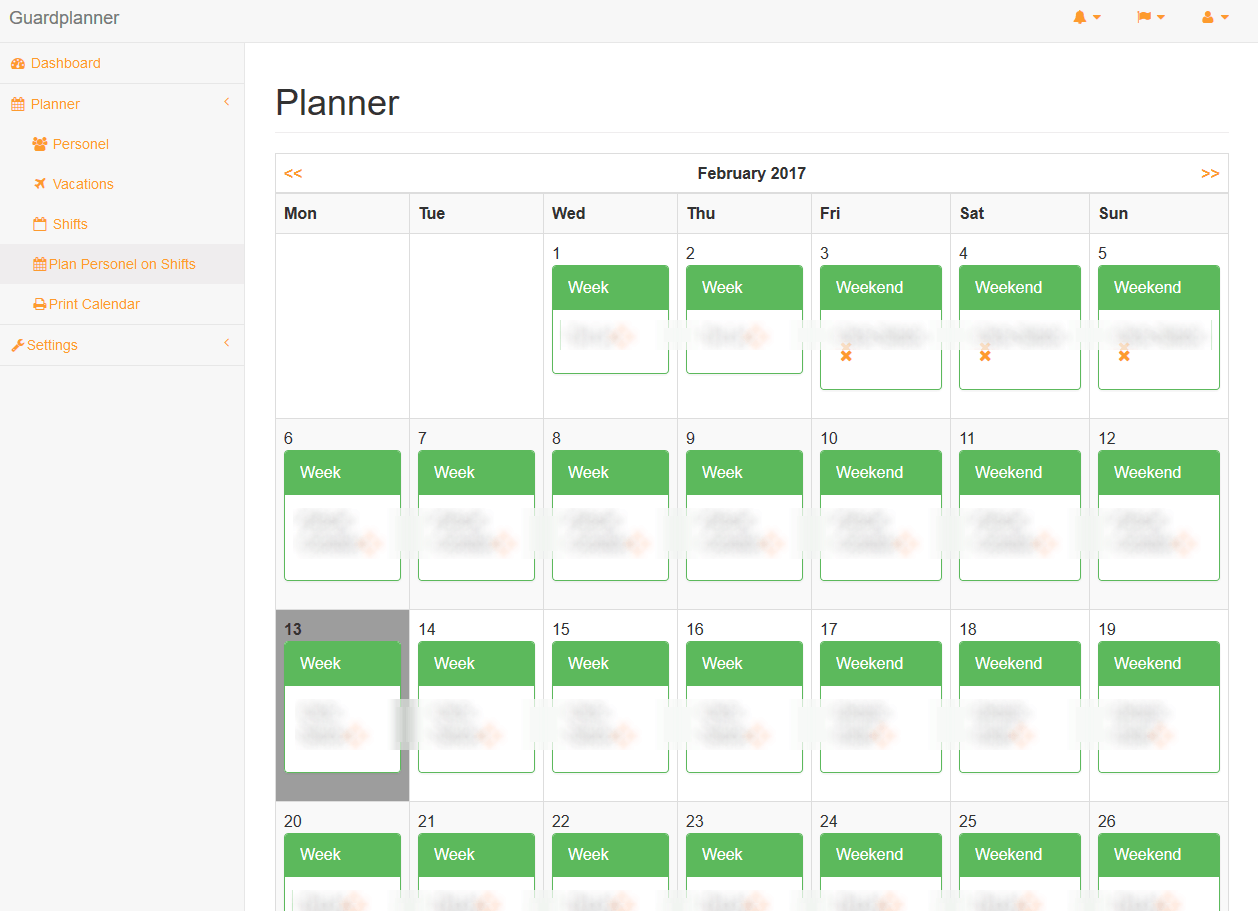Image resolution: width=1258 pixels, height=911 pixels.
Task: Click the Print Calendar printer icon
Action: click(x=40, y=304)
